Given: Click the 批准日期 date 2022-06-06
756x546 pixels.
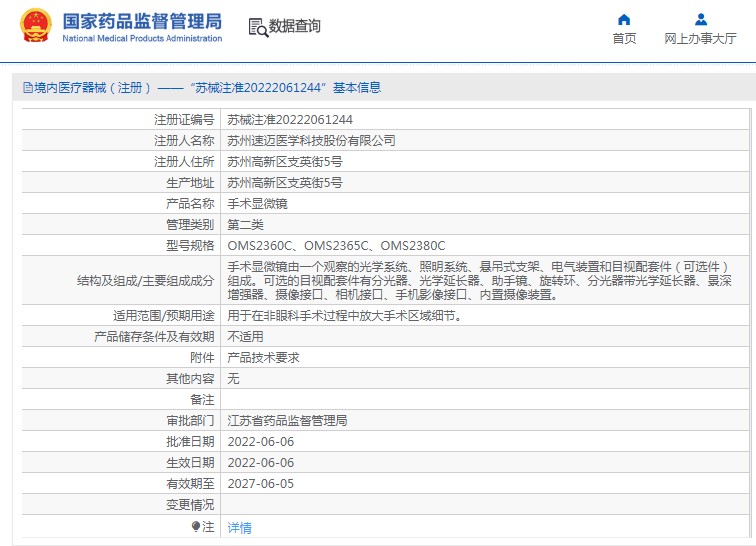Looking at the screenshot, I should 261,442.
